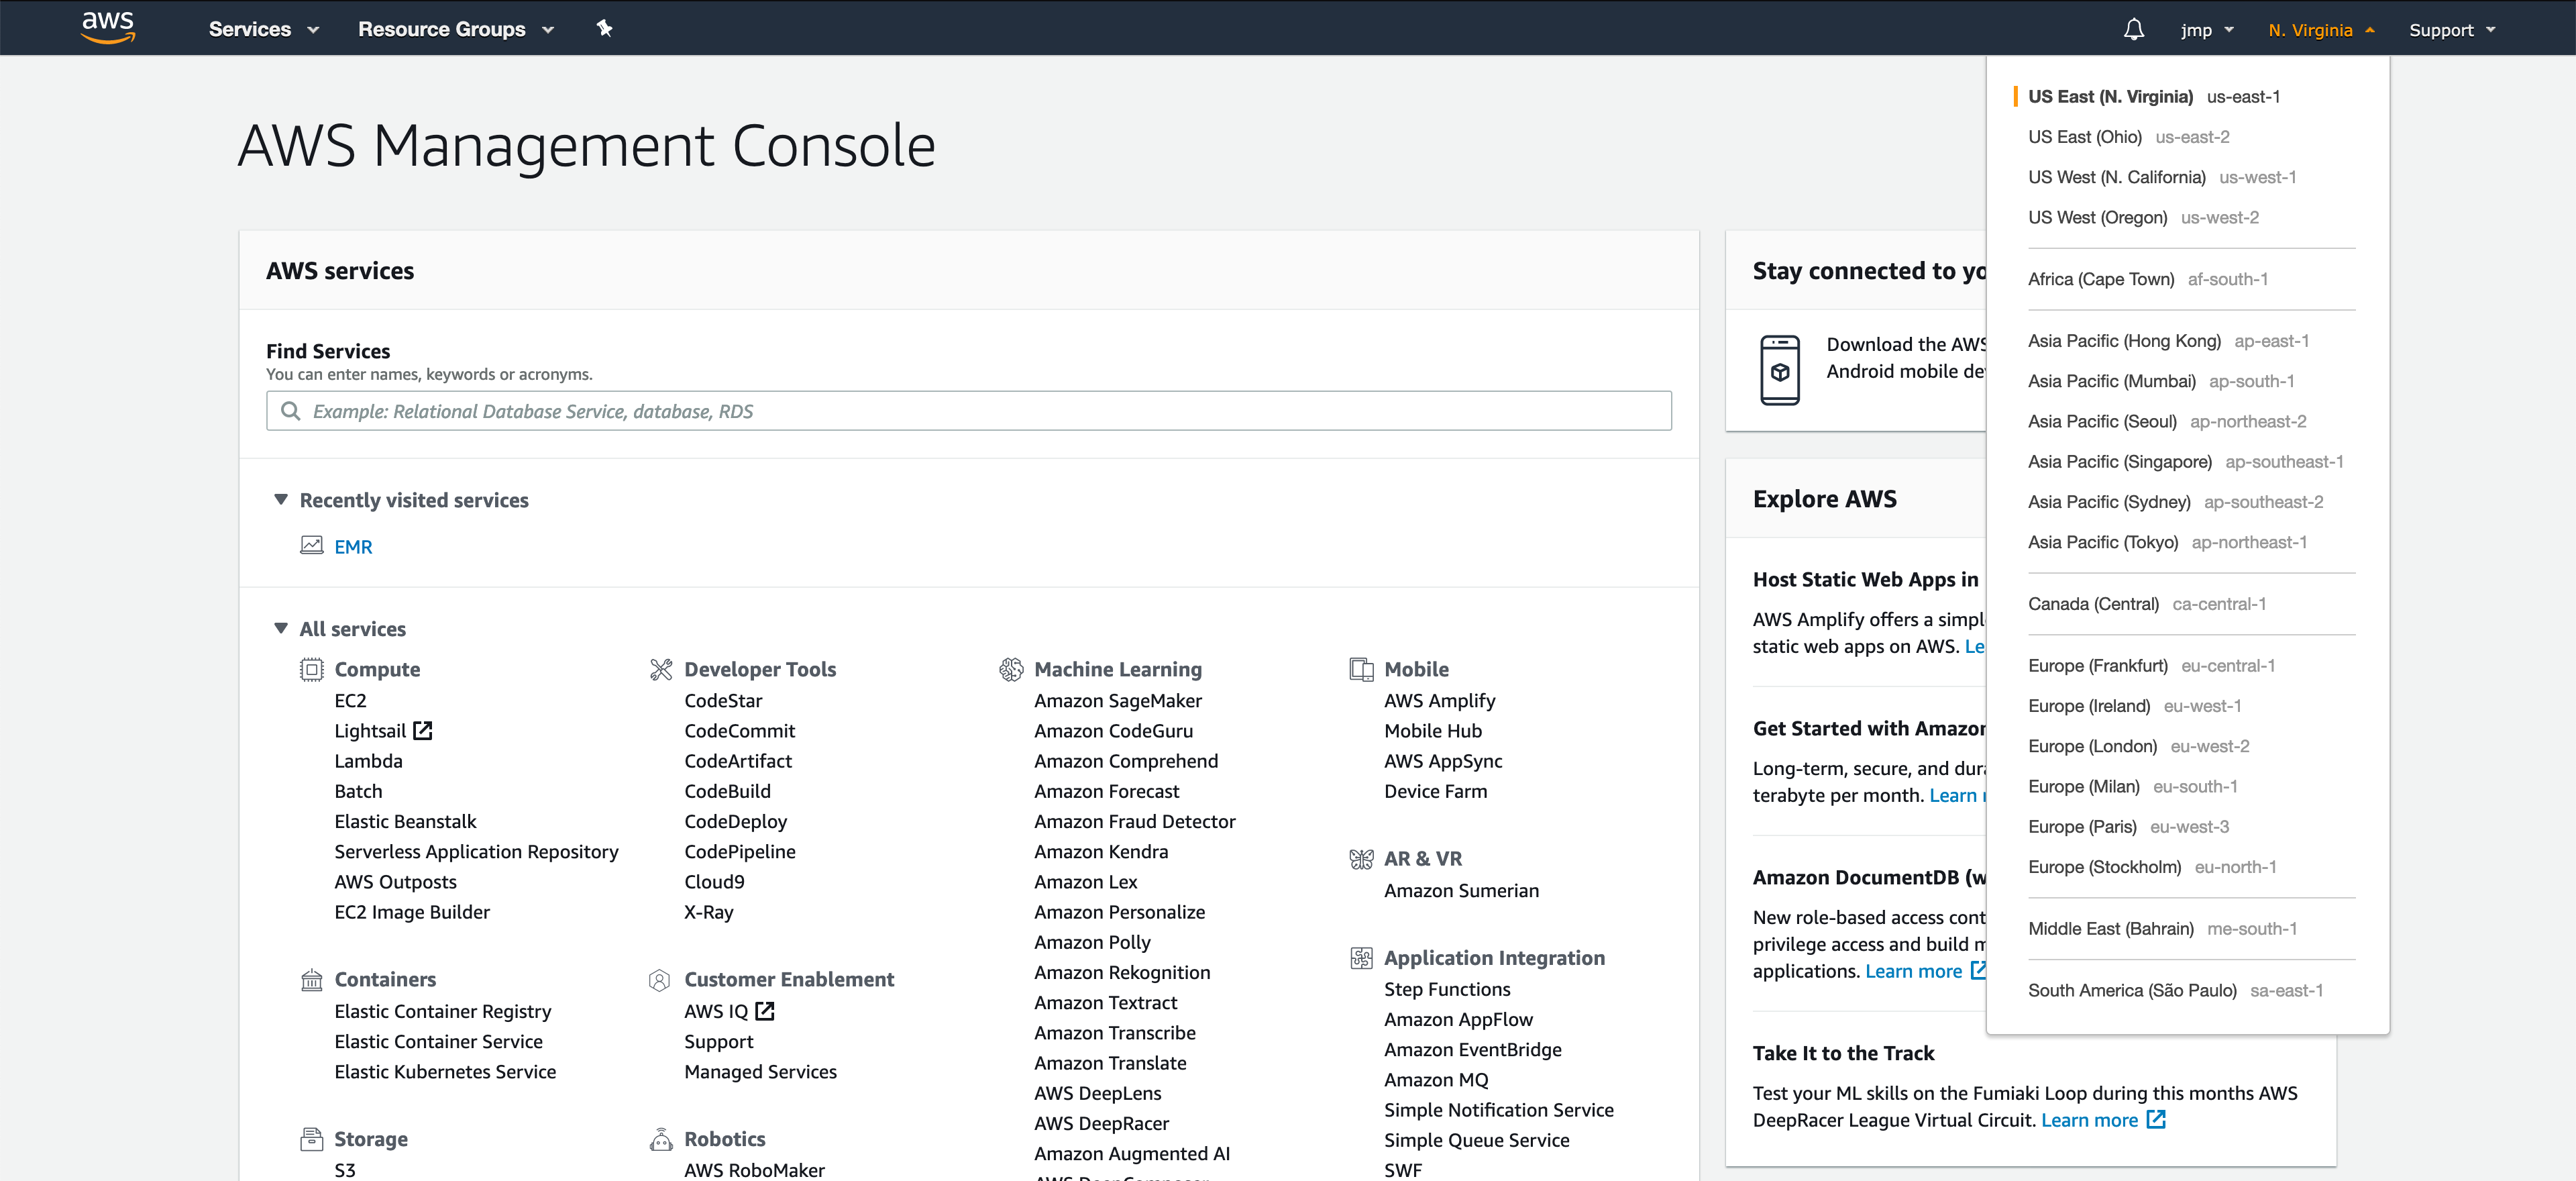Viewport: 2576px width, 1181px height.
Task: Click the search magnifier icon in Find Services
Action: [x=290, y=411]
